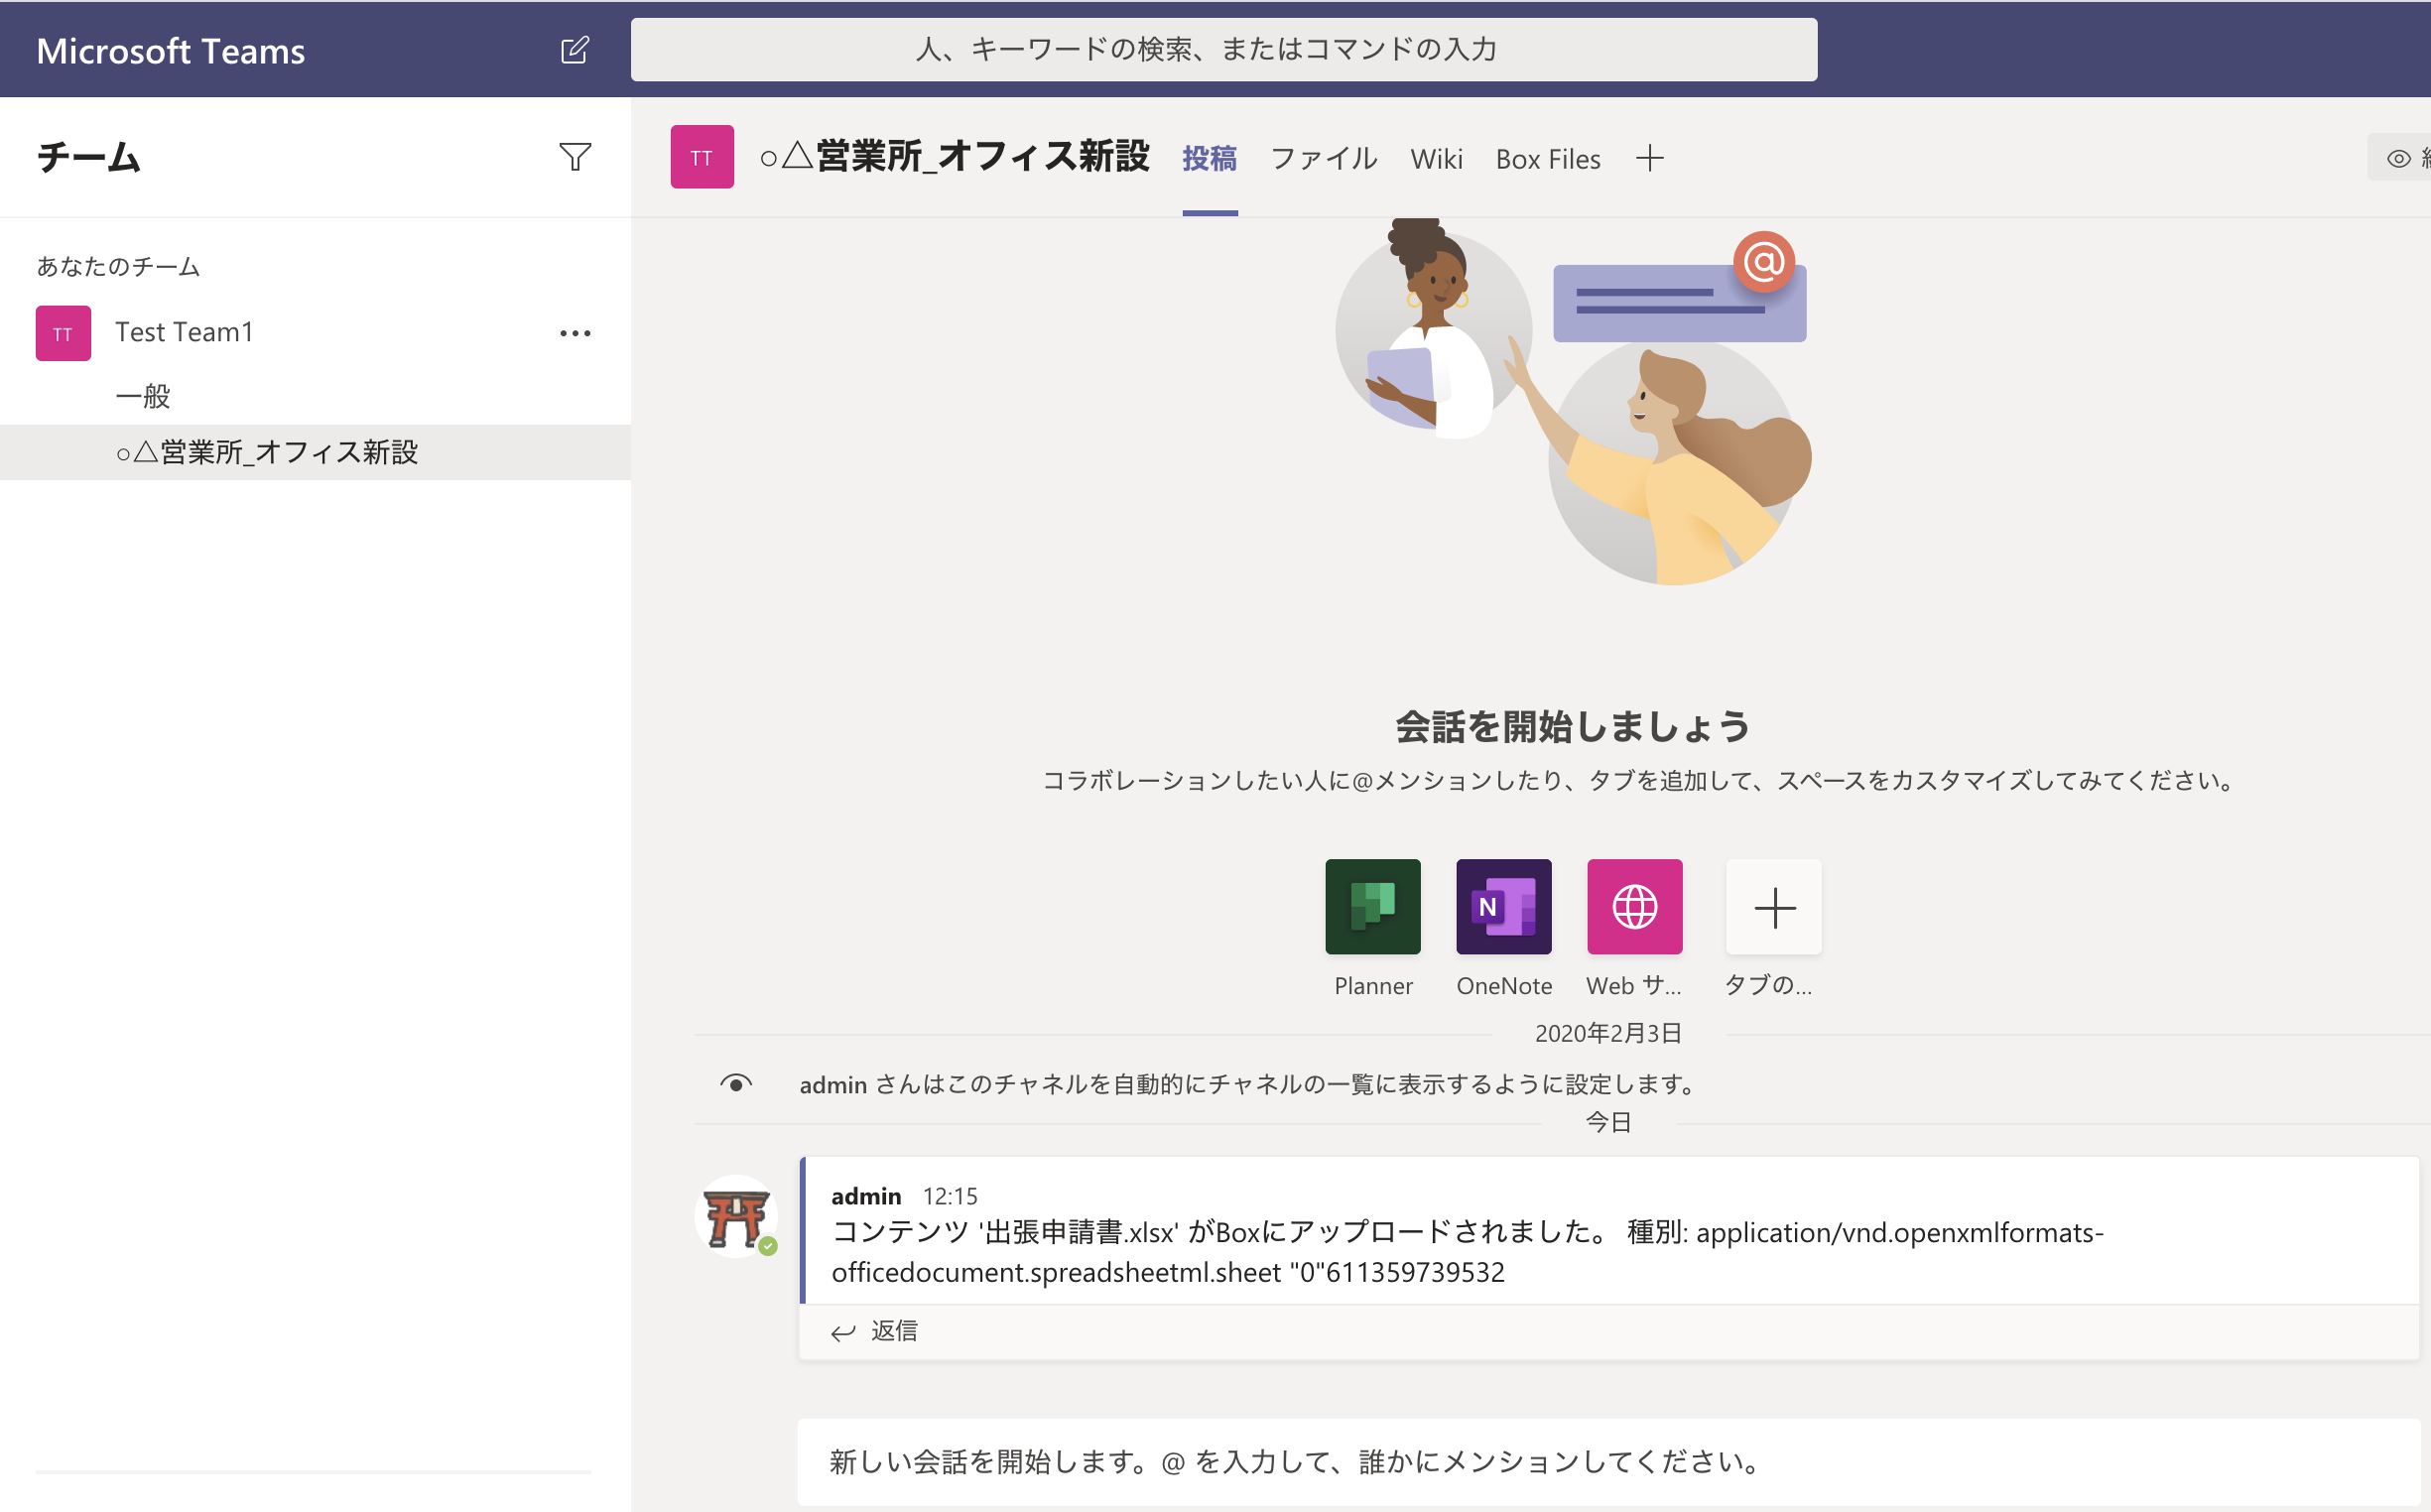Click the eye icon next to admin's system message
This screenshot has width=2431, height=1512.
click(736, 1084)
